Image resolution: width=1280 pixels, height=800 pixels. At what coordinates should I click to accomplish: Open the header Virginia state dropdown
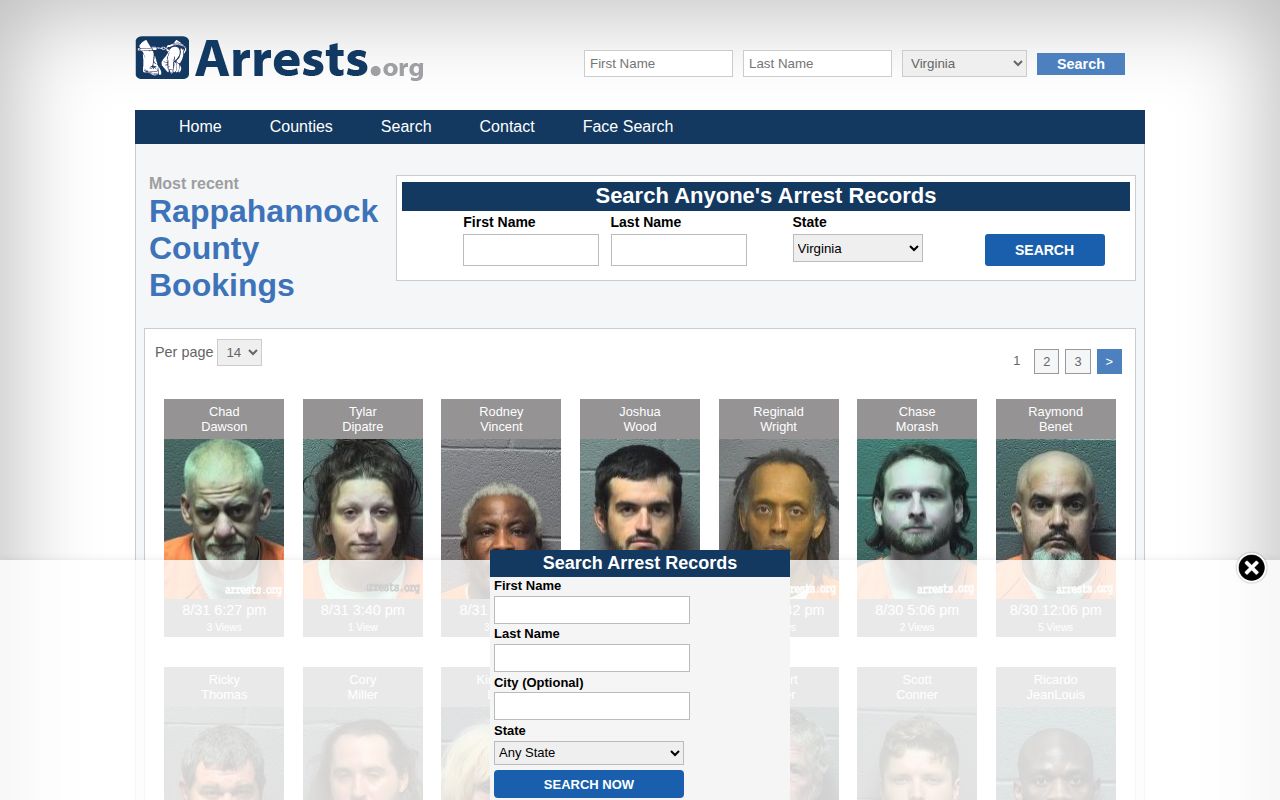pyautogui.click(x=964, y=64)
